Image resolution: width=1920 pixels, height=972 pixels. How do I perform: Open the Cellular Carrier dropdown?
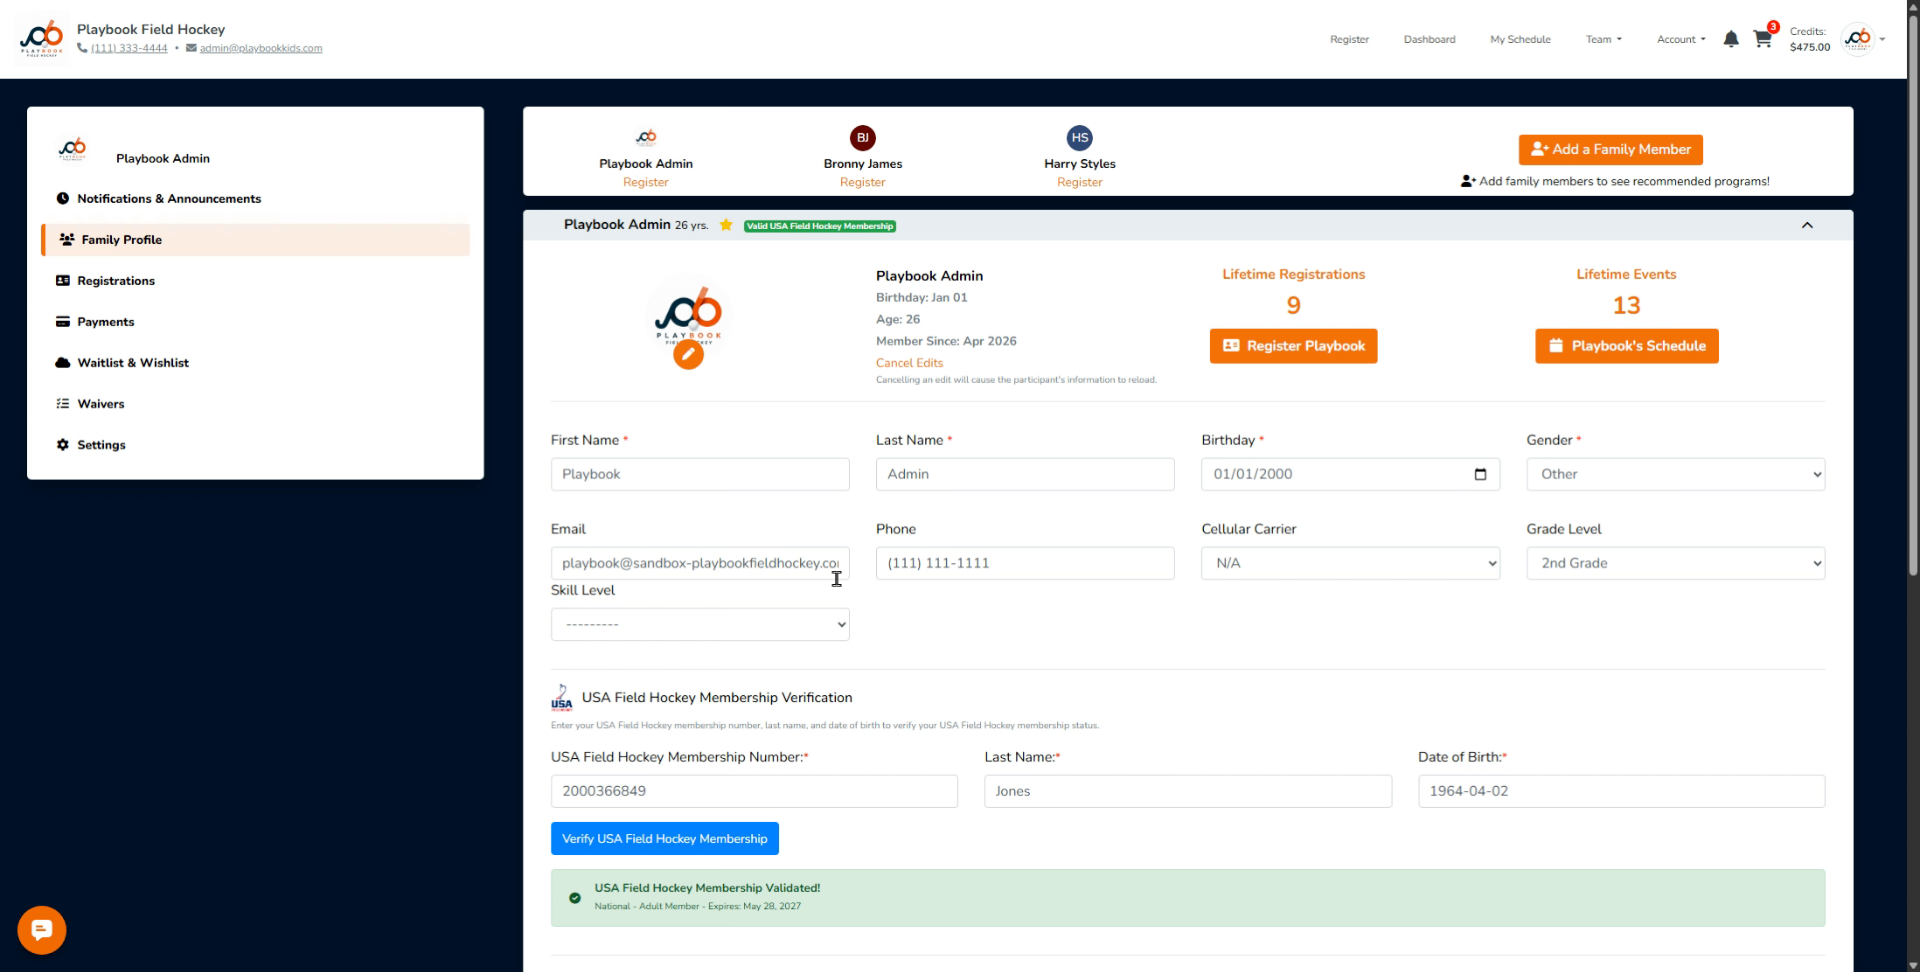pos(1351,563)
